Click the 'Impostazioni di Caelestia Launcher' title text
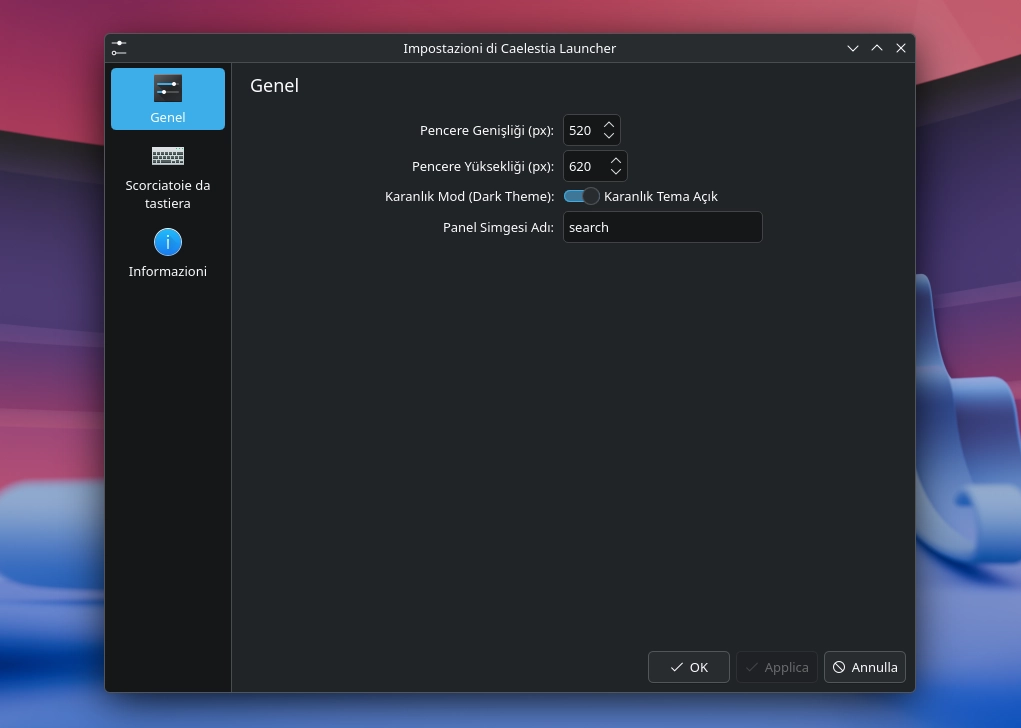This screenshot has width=1021, height=728. (x=509, y=48)
